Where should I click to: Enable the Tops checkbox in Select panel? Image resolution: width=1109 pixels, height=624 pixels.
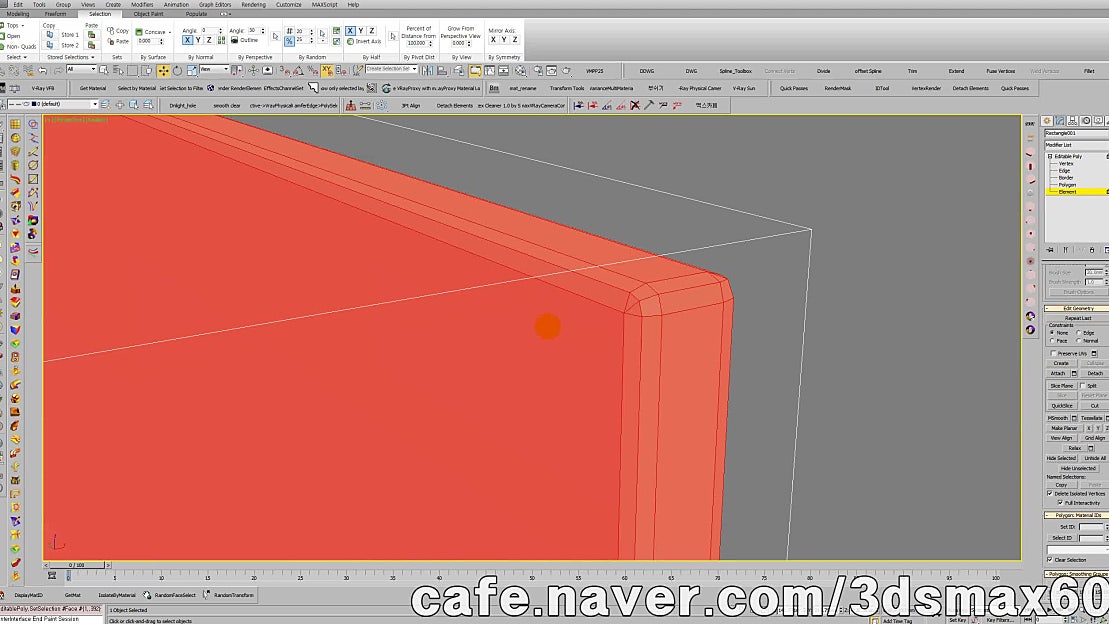[8, 25]
